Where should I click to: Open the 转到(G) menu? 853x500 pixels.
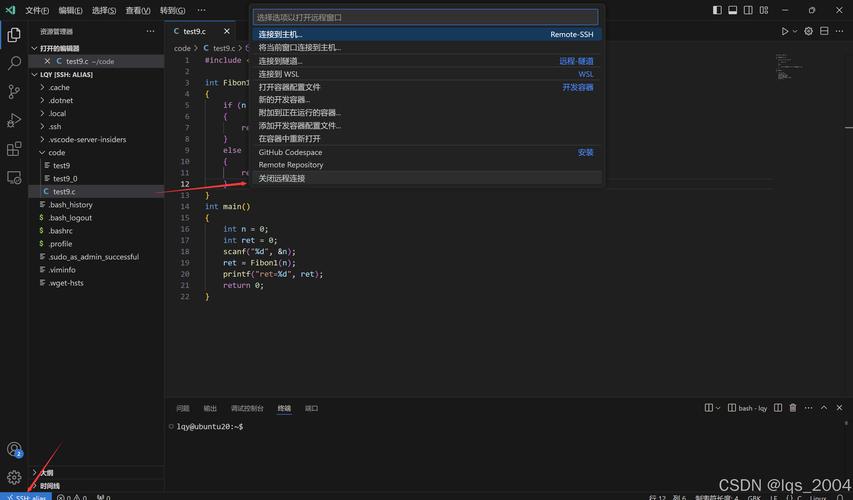(172, 10)
